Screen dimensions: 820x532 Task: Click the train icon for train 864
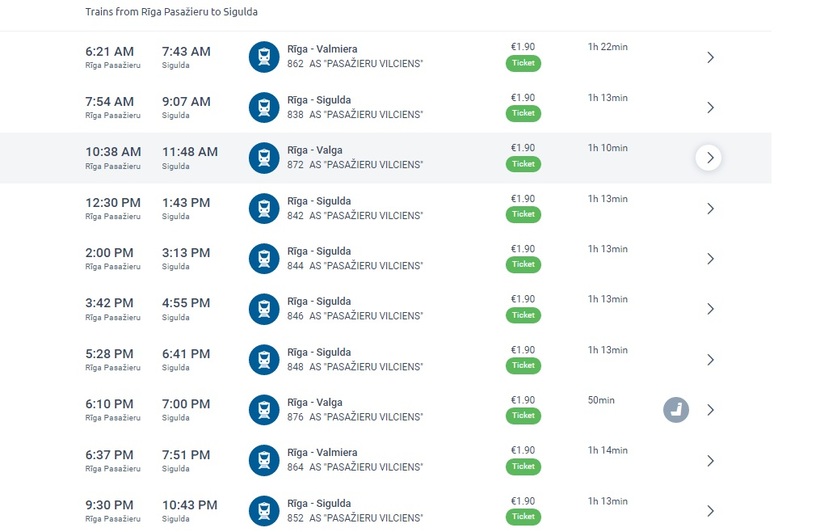(263, 460)
